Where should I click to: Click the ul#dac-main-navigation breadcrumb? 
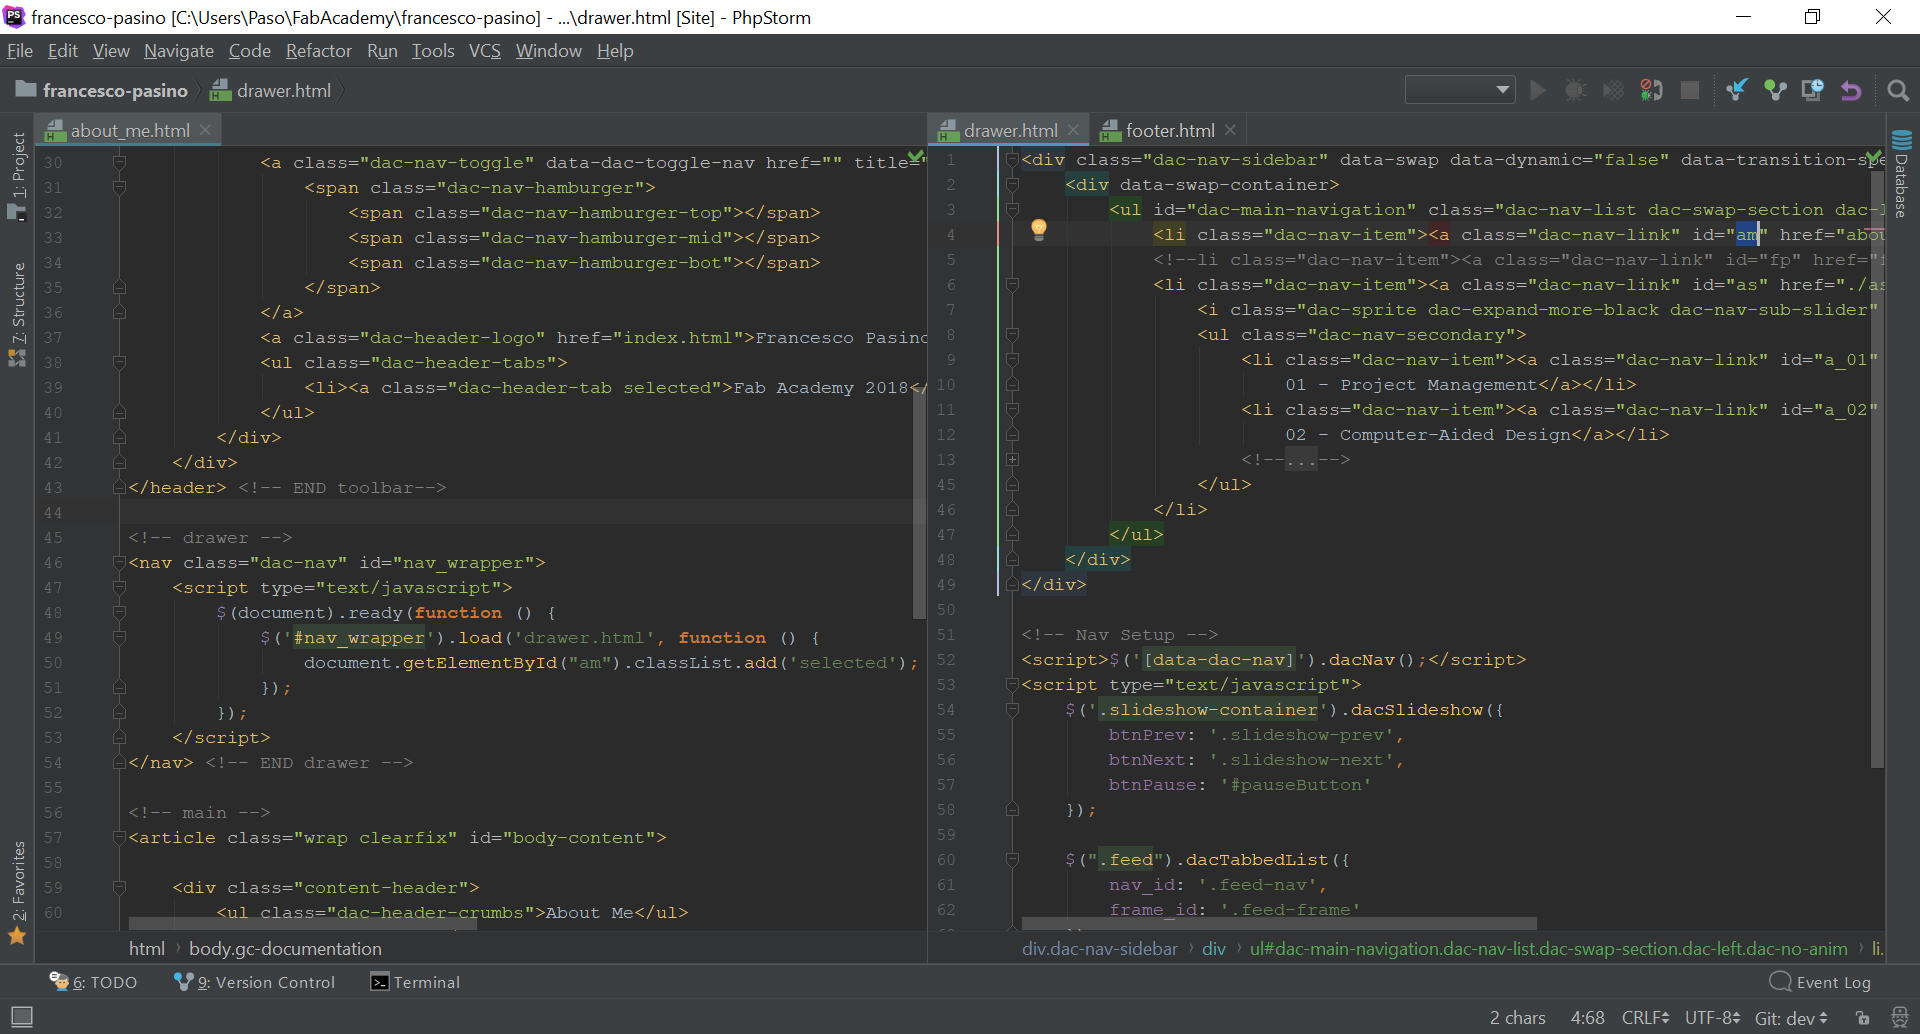[1549, 949]
